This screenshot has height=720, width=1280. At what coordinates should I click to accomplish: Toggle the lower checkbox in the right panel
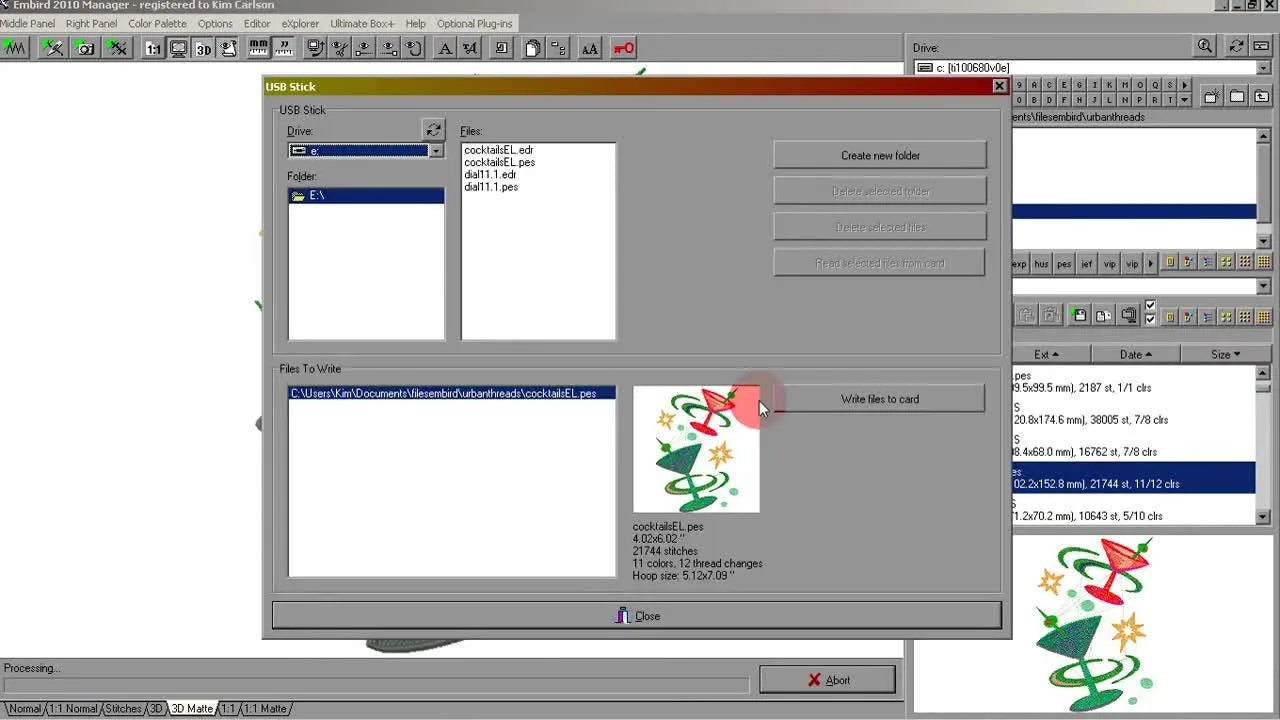pyautogui.click(x=1150, y=319)
